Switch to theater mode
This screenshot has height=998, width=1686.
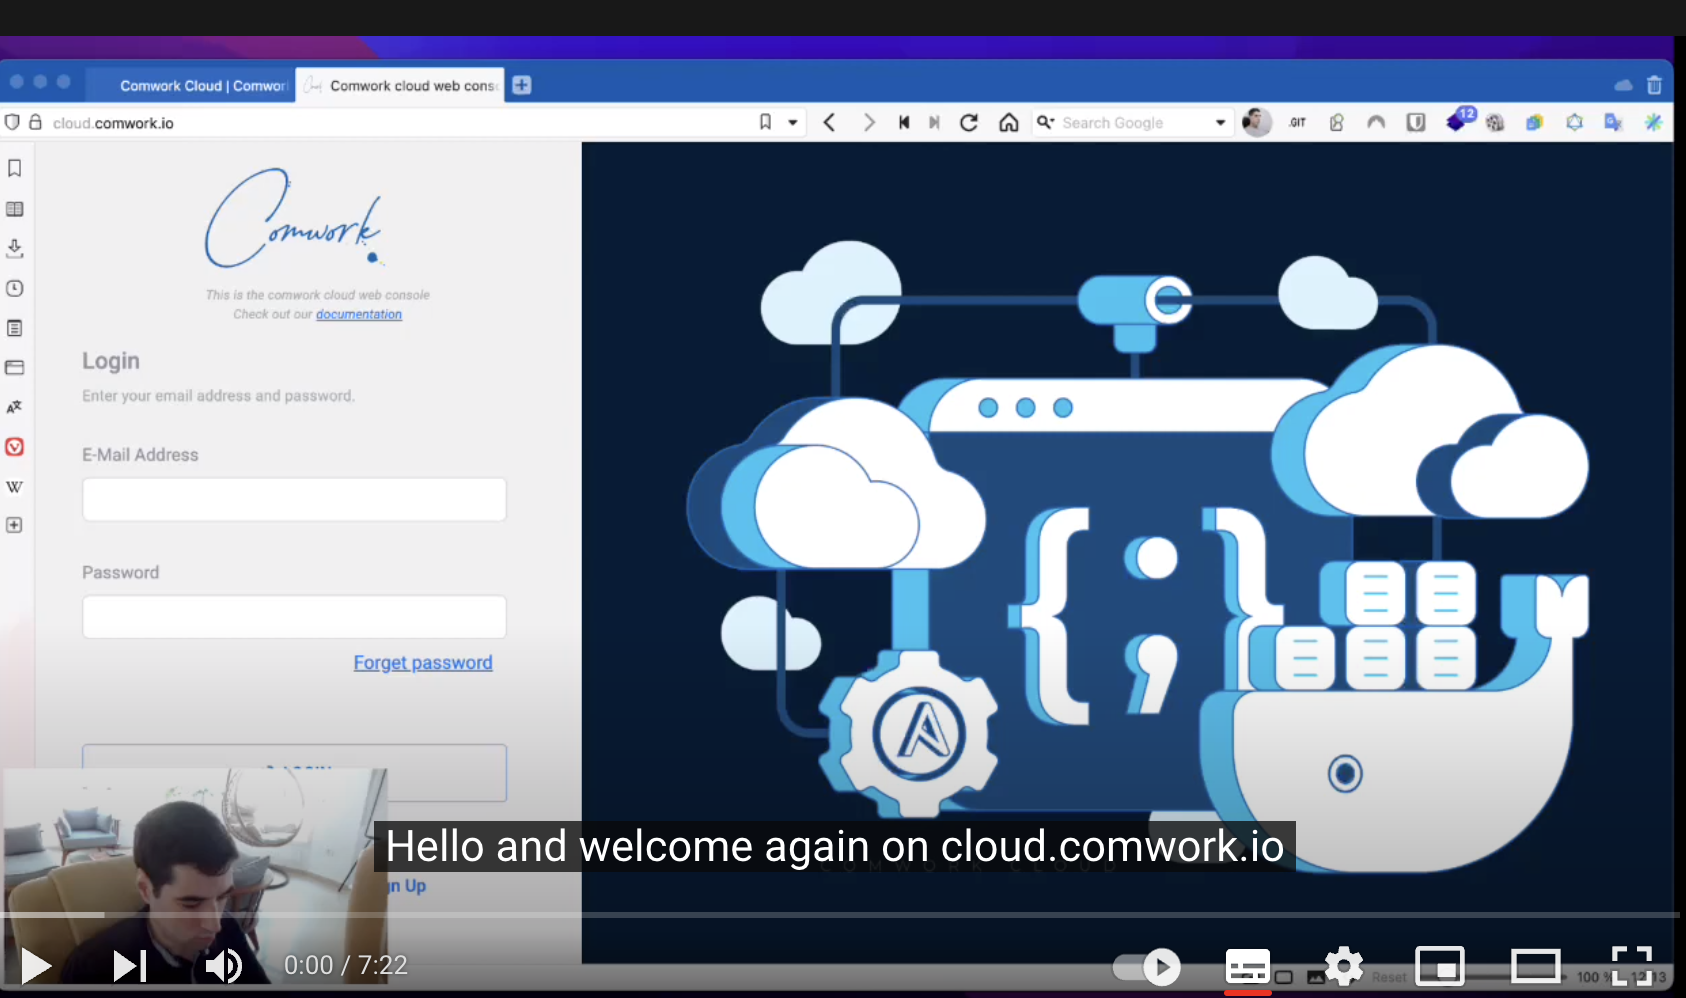coord(1535,967)
